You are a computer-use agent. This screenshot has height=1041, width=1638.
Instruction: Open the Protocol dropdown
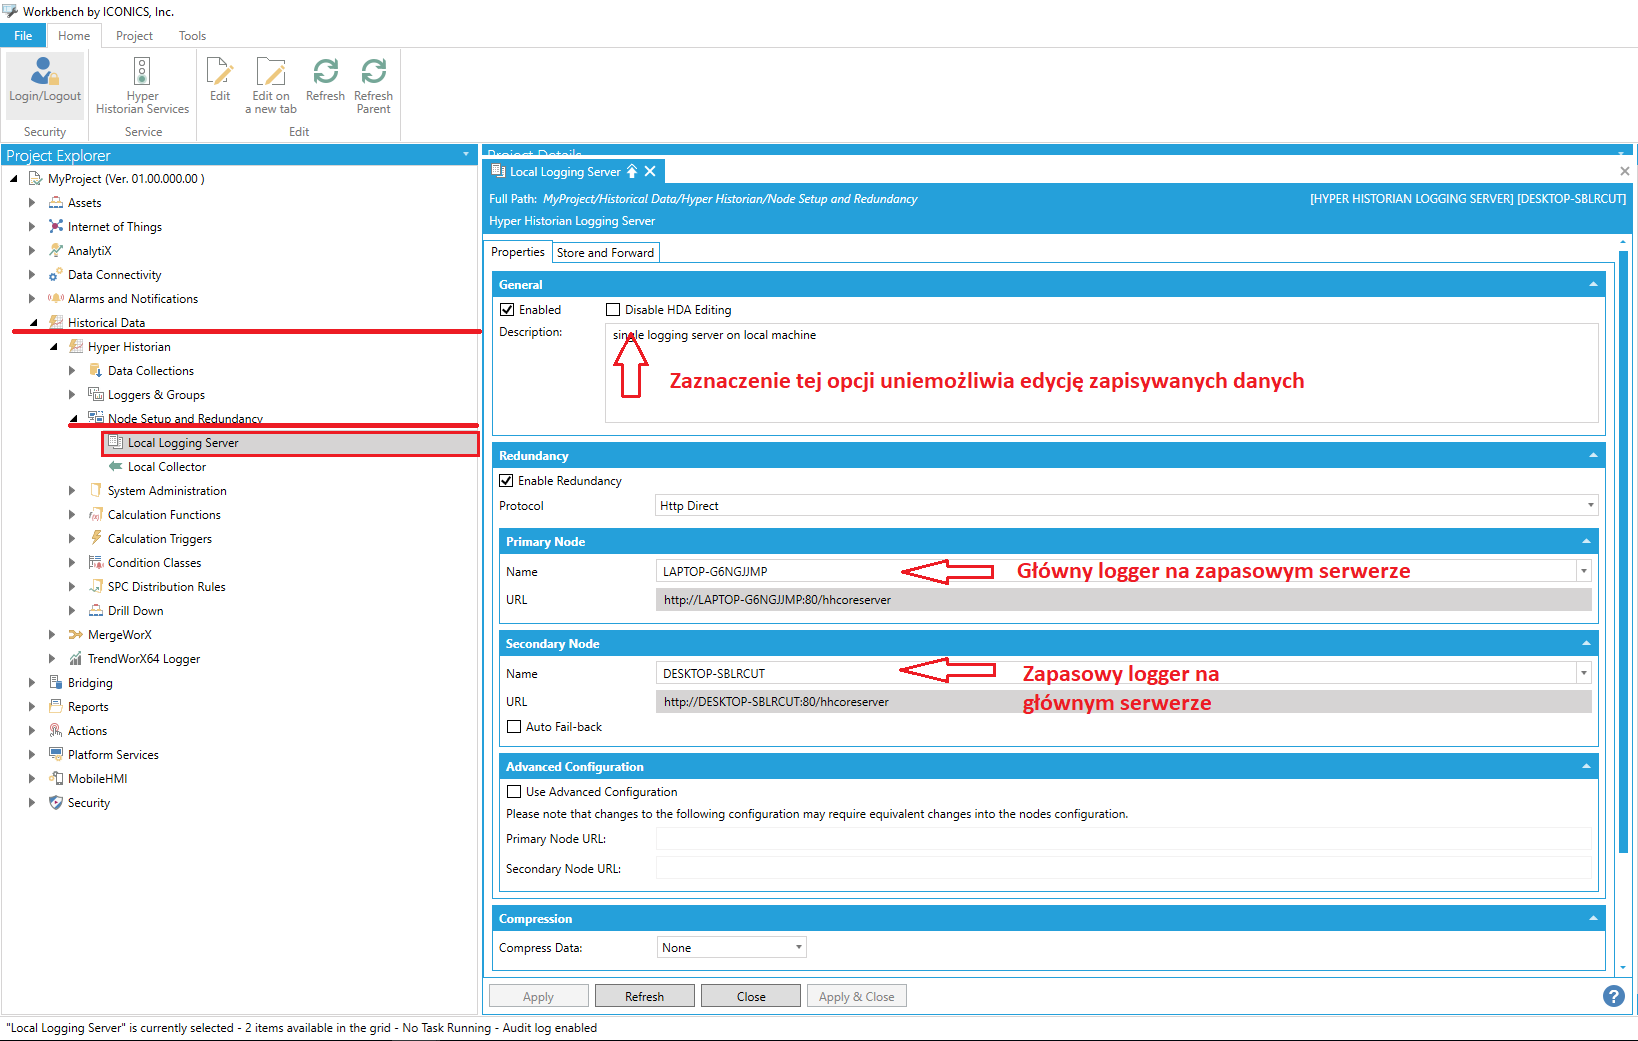1126,506
